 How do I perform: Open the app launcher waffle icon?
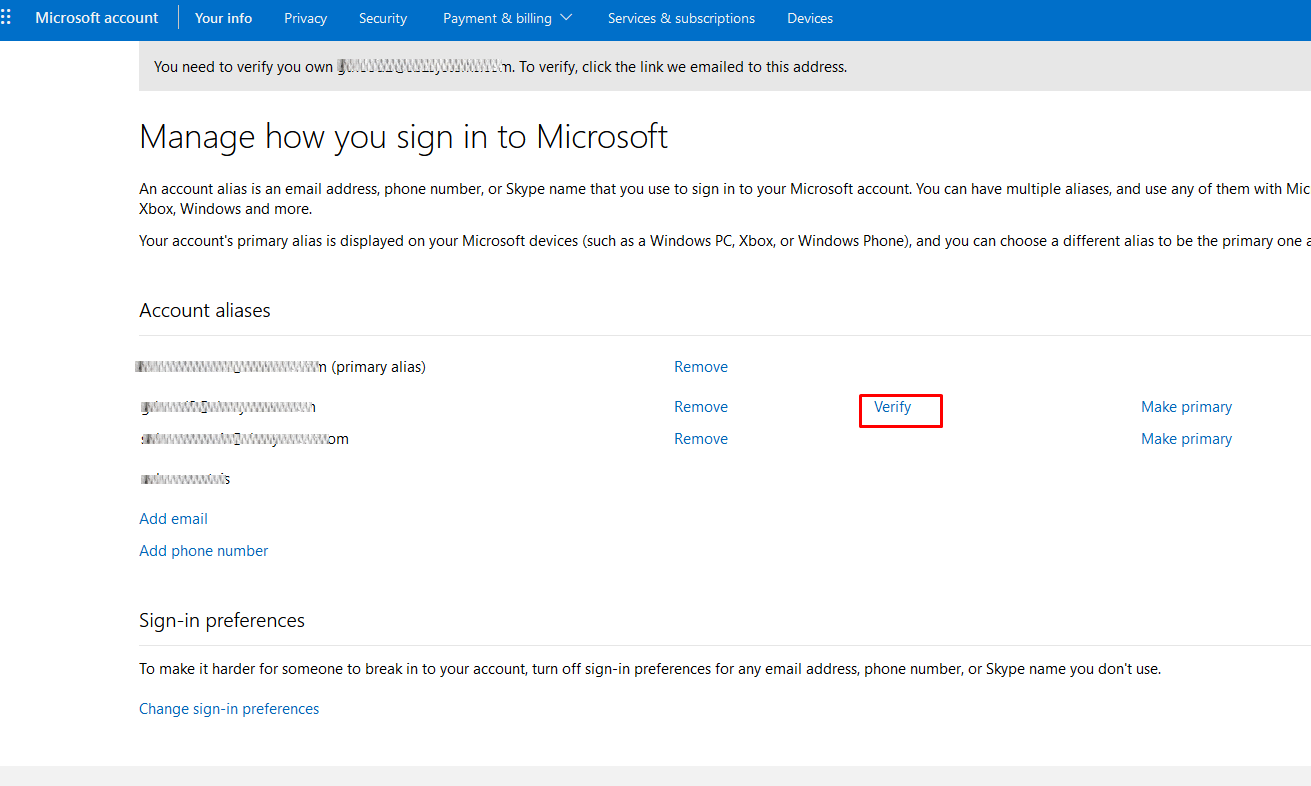tap(7, 18)
